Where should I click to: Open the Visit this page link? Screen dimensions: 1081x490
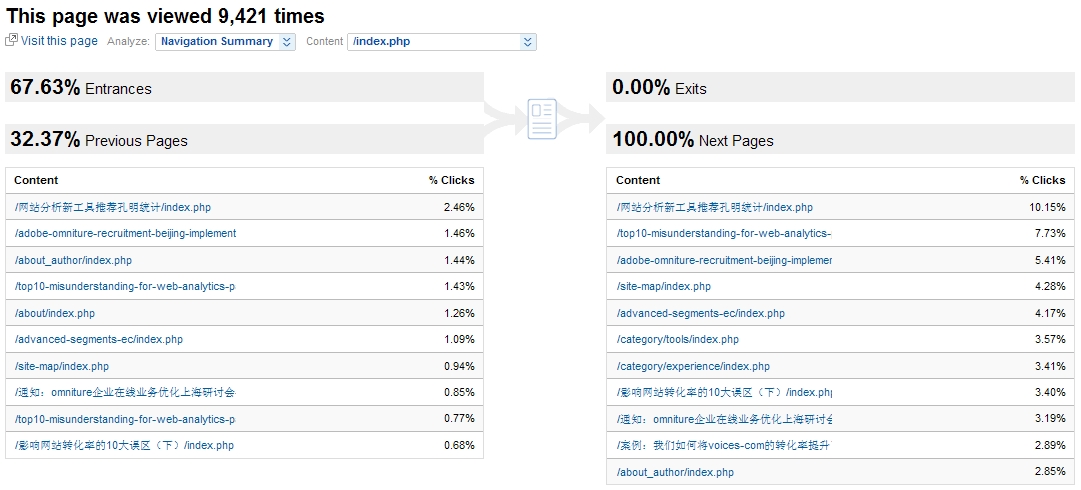point(59,41)
